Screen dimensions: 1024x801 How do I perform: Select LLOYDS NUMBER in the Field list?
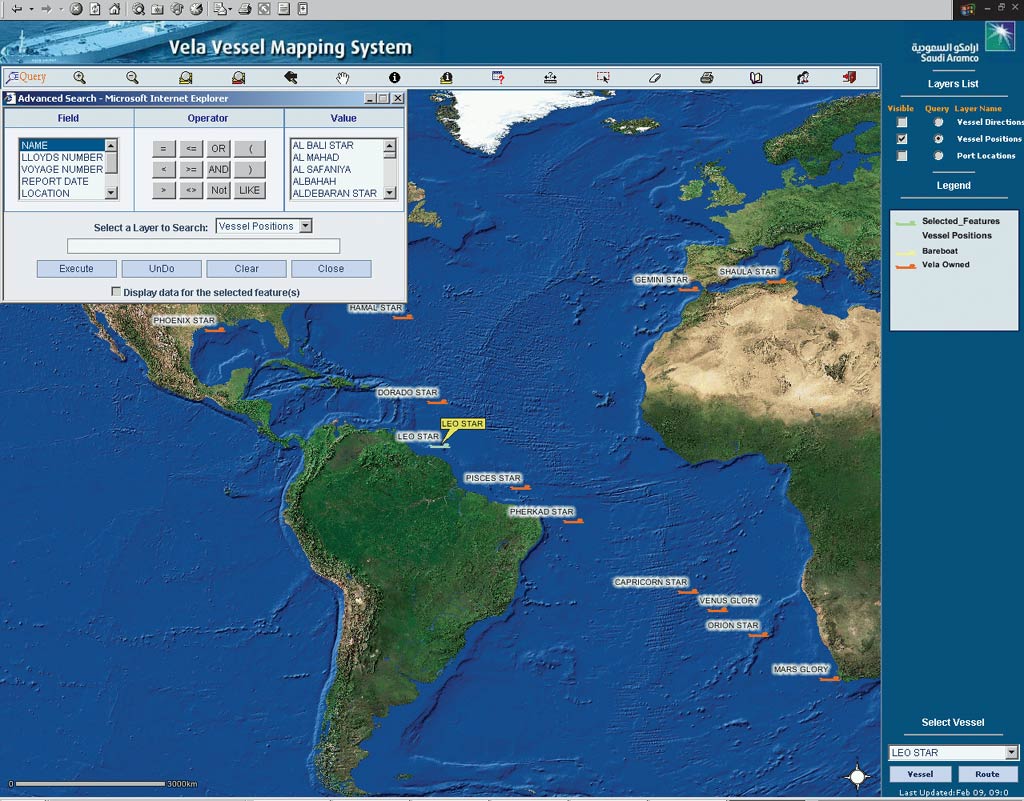62,157
